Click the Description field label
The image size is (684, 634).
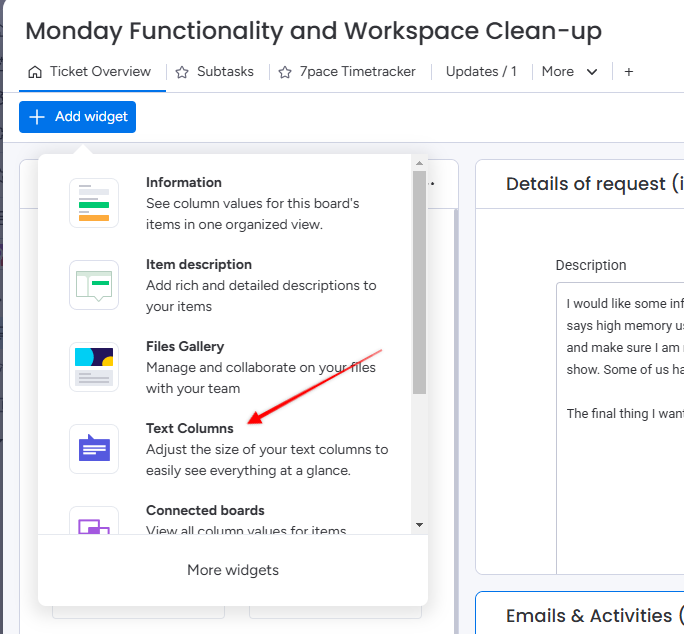click(591, 265)
